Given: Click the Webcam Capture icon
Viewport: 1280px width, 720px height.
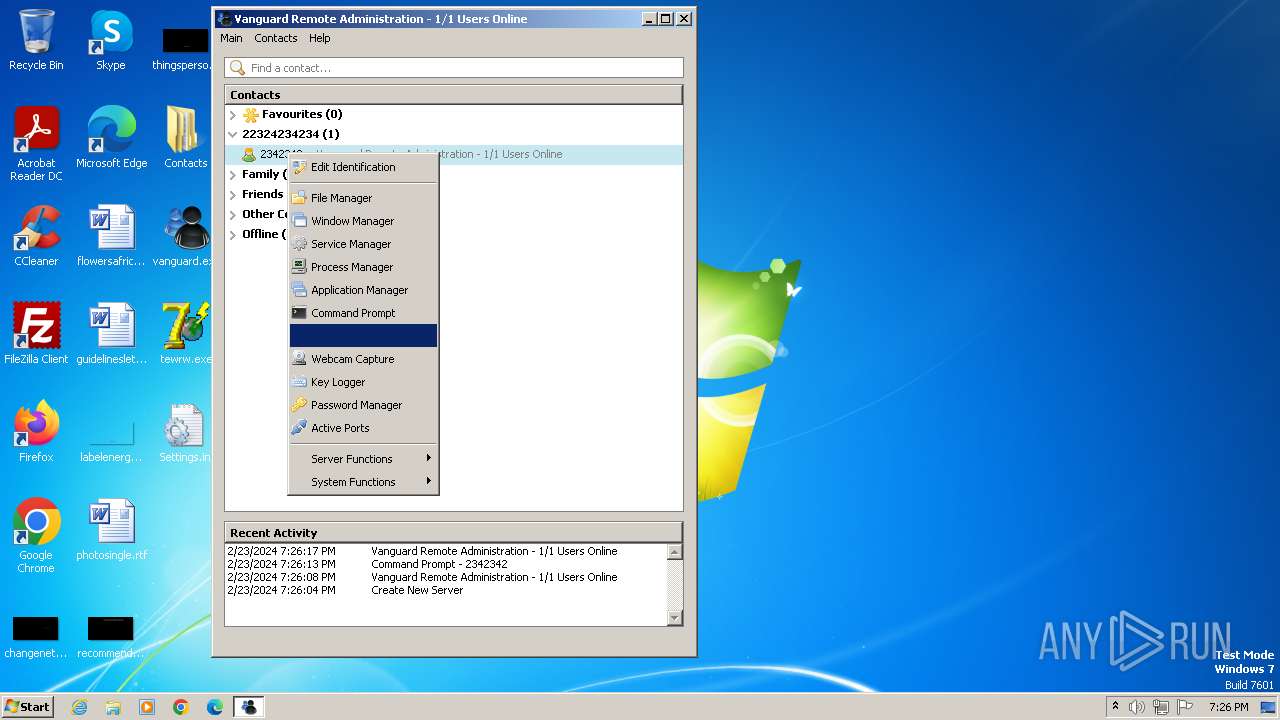Looking at the screenshot, I should click(x=299, y=359).
